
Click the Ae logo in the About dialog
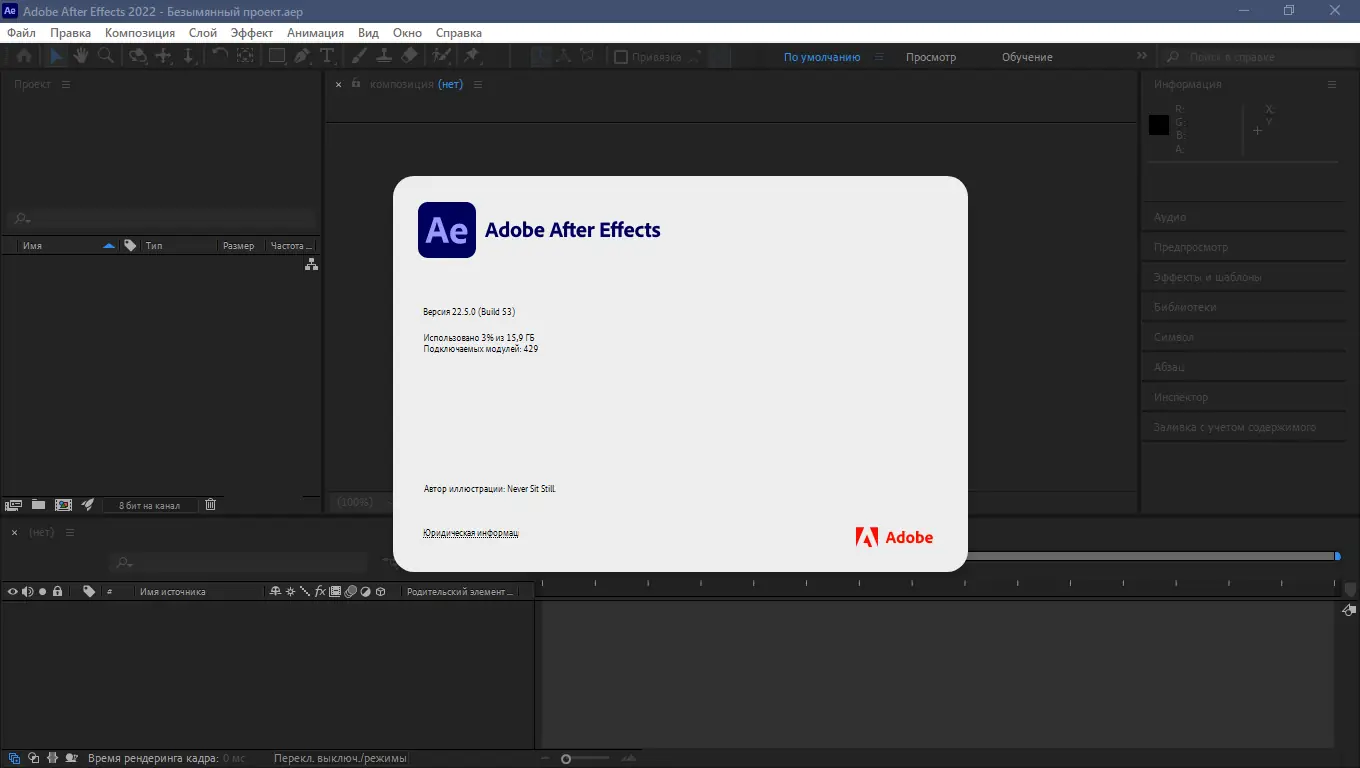pyautogui.click(x=447, y=230)
